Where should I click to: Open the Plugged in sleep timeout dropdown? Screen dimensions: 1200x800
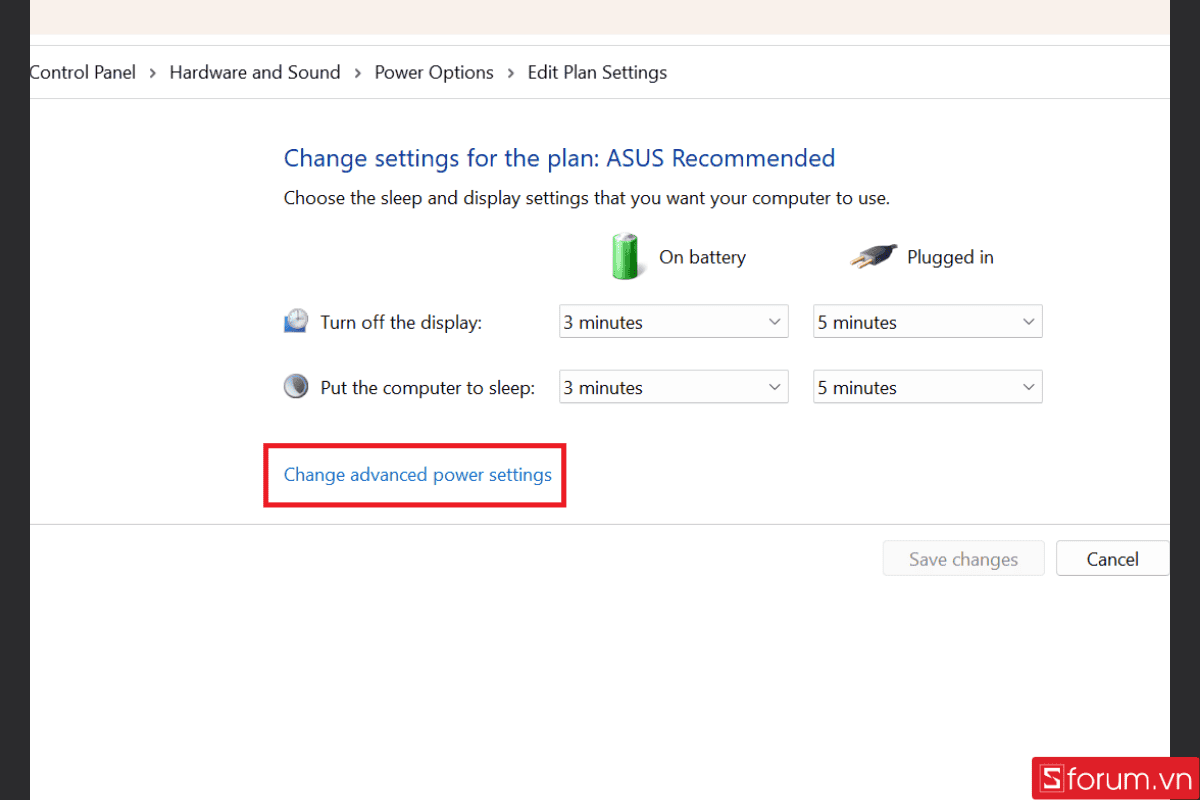click(927, 387)
